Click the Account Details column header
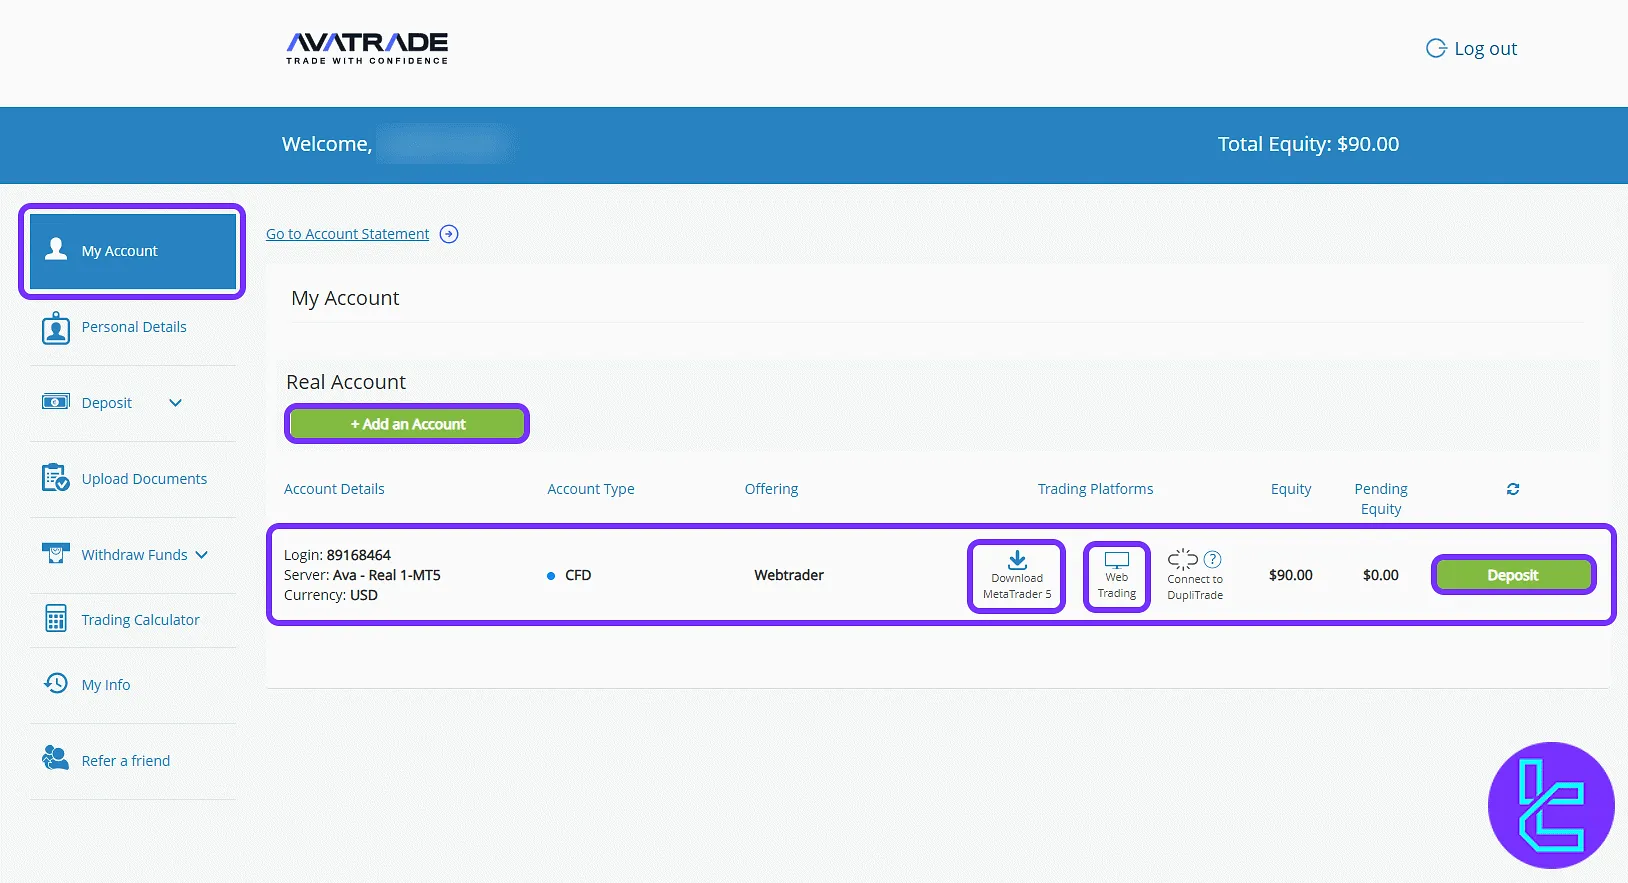 click(334, 489)
